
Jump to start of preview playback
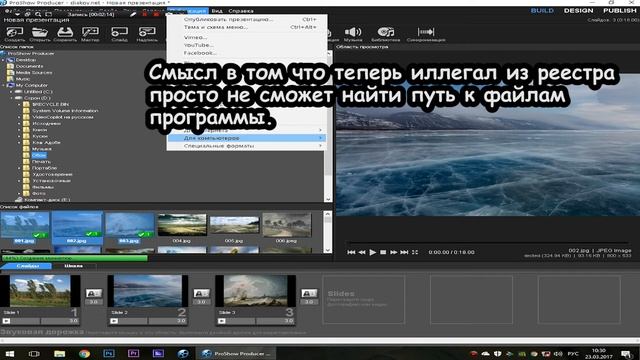[x=351, y=252]
